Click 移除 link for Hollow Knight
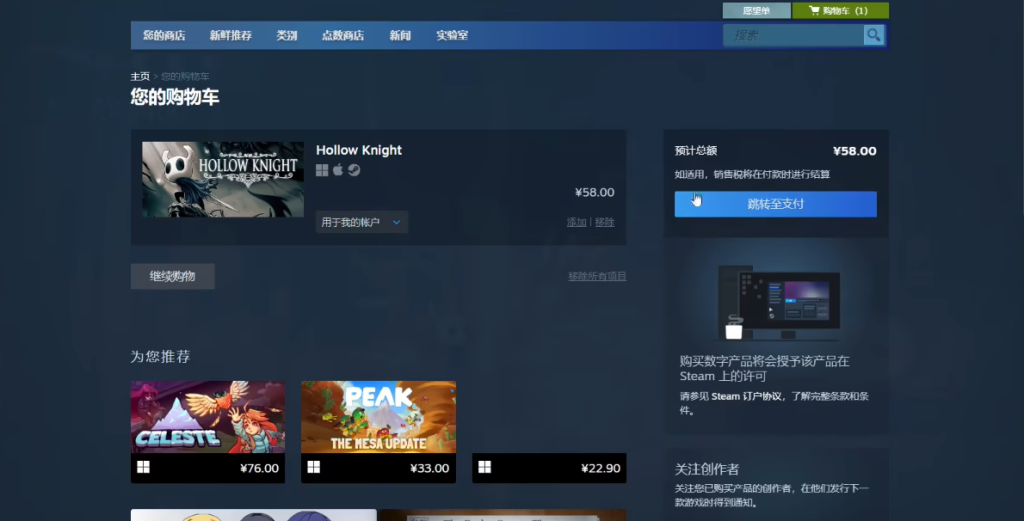The height and width of the screenshot is (521, 1024). (605, 222)
